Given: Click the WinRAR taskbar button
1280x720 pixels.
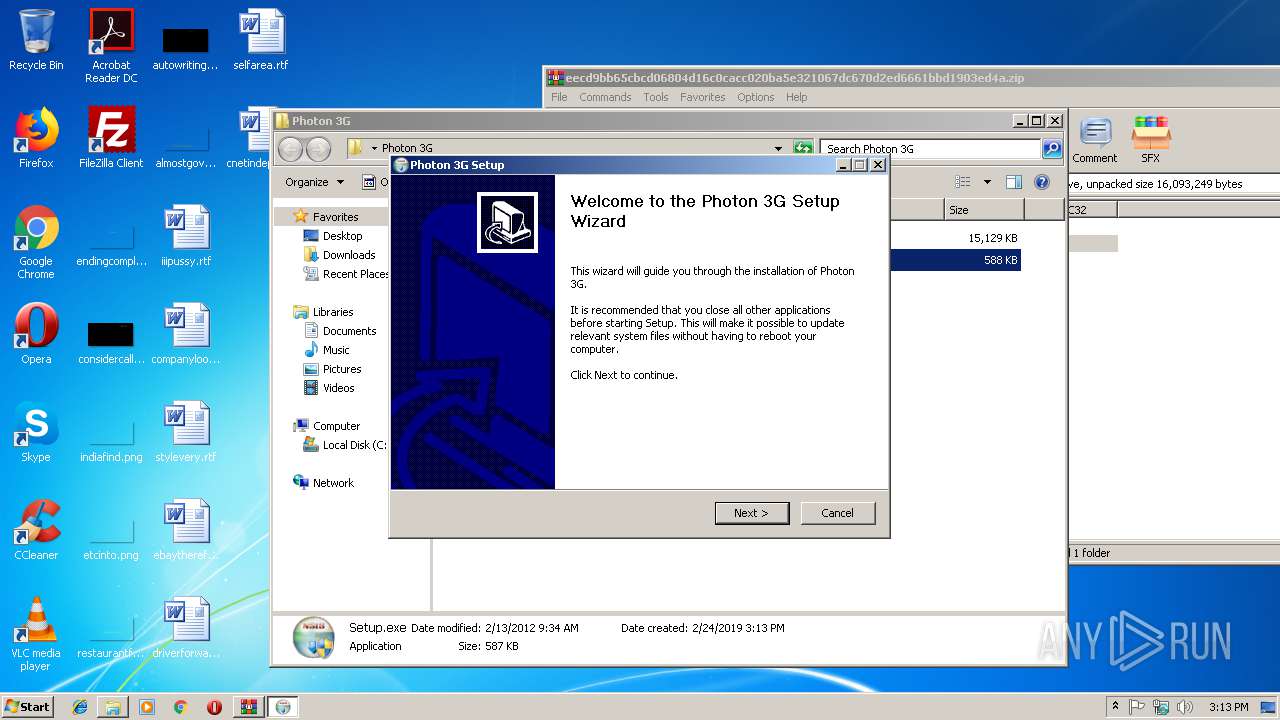Looking at the screenshot, I should click(249, 707).
